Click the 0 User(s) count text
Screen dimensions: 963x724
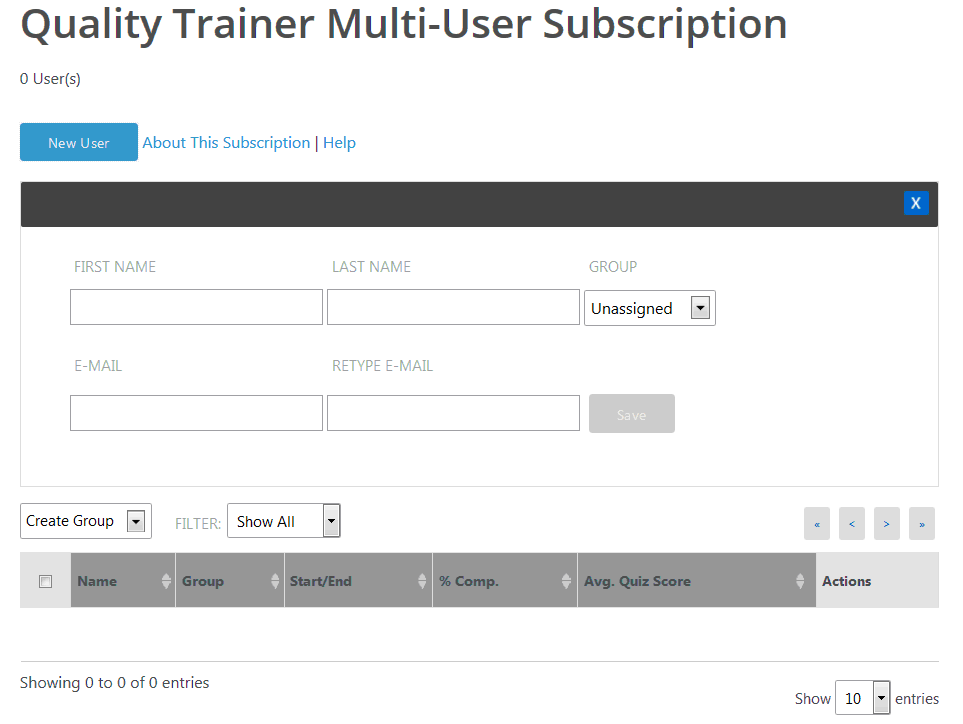tap(50, 79)
